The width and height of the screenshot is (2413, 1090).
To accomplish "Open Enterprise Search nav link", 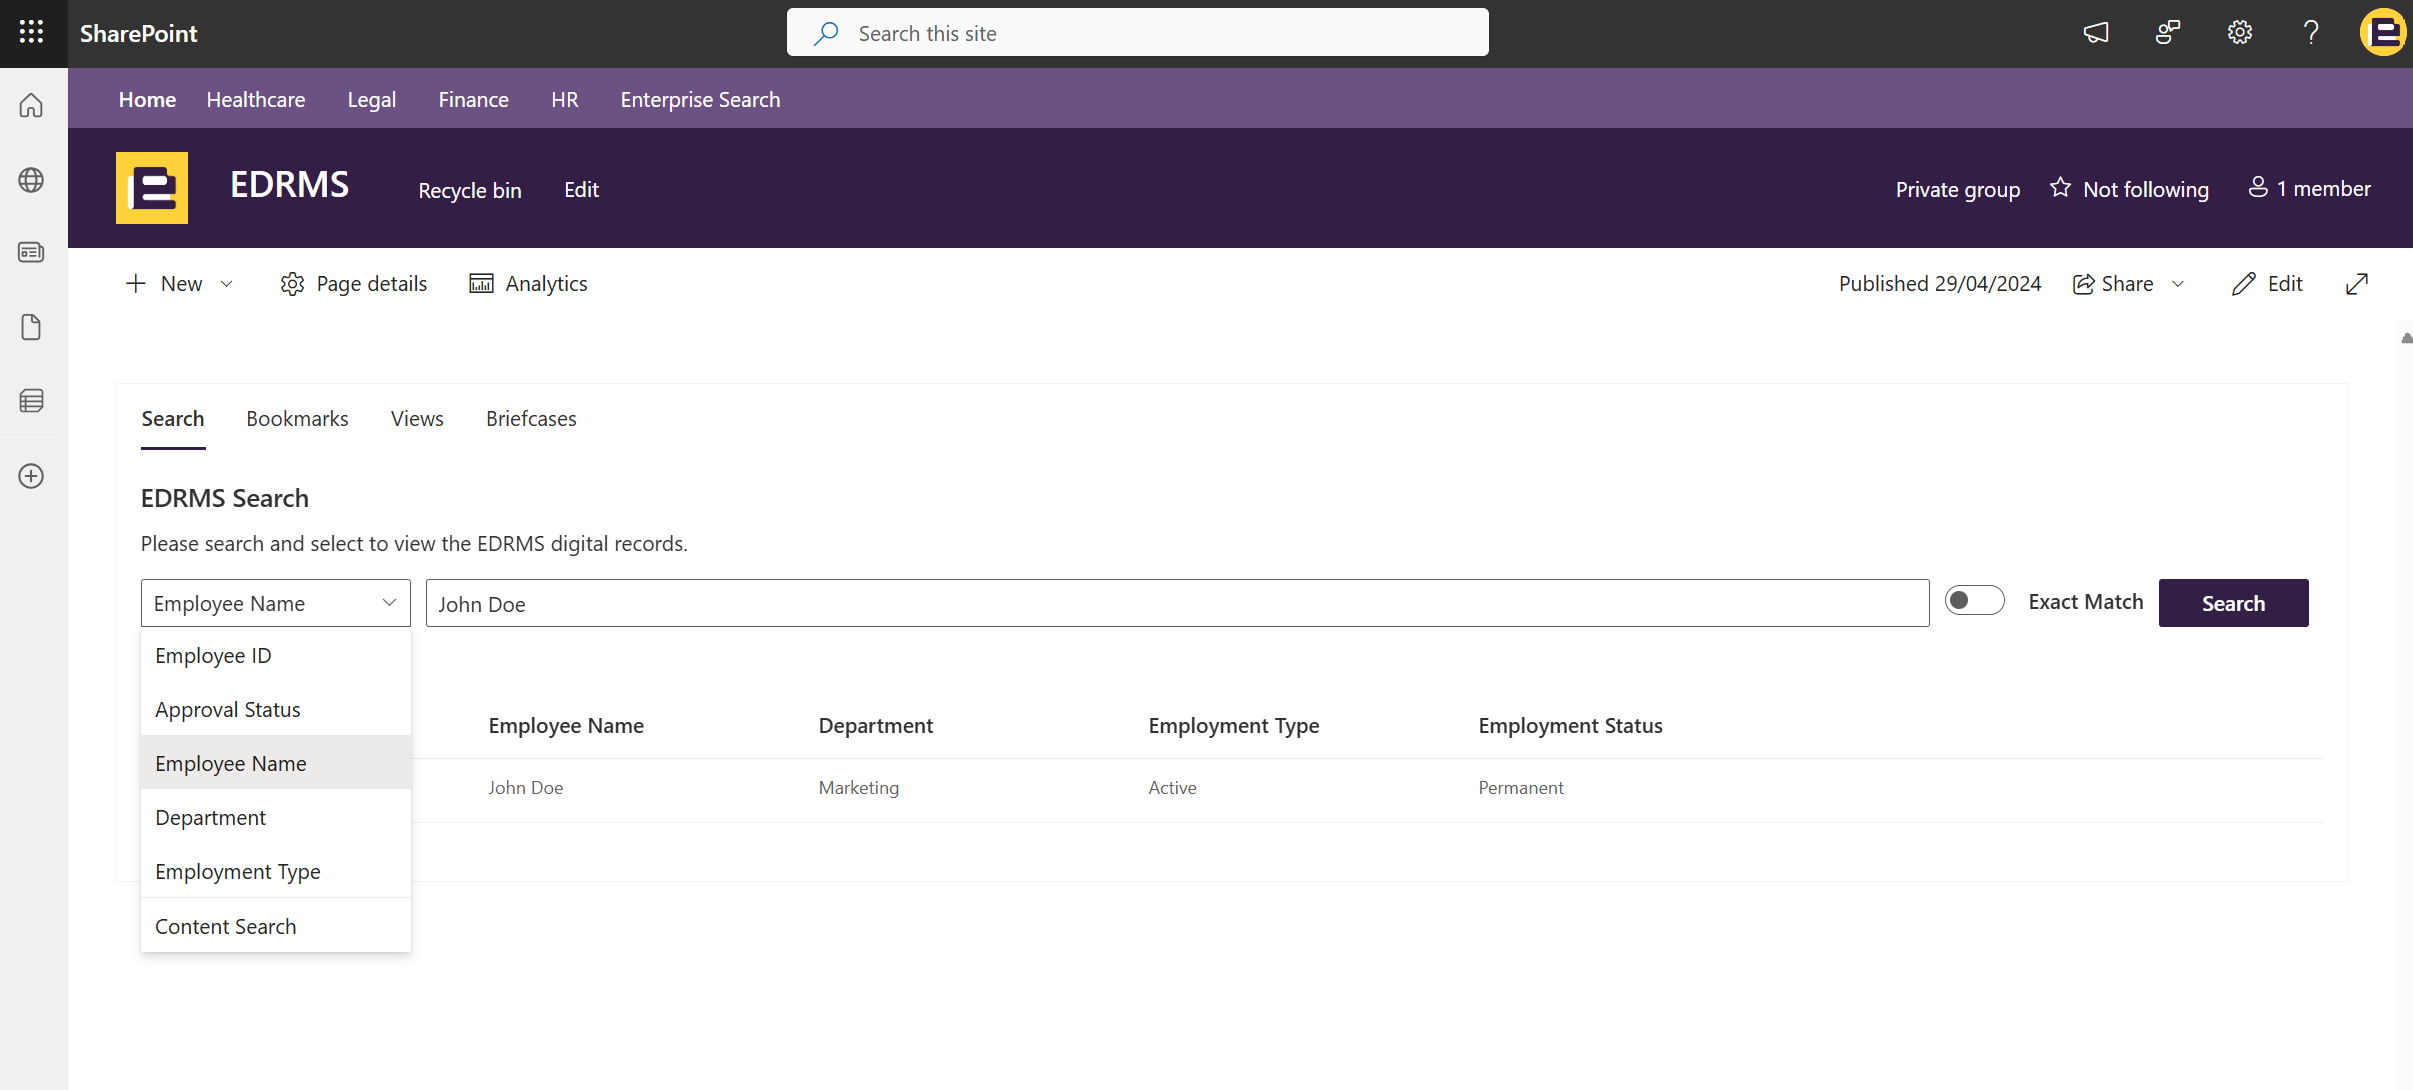I will point(700,100).
